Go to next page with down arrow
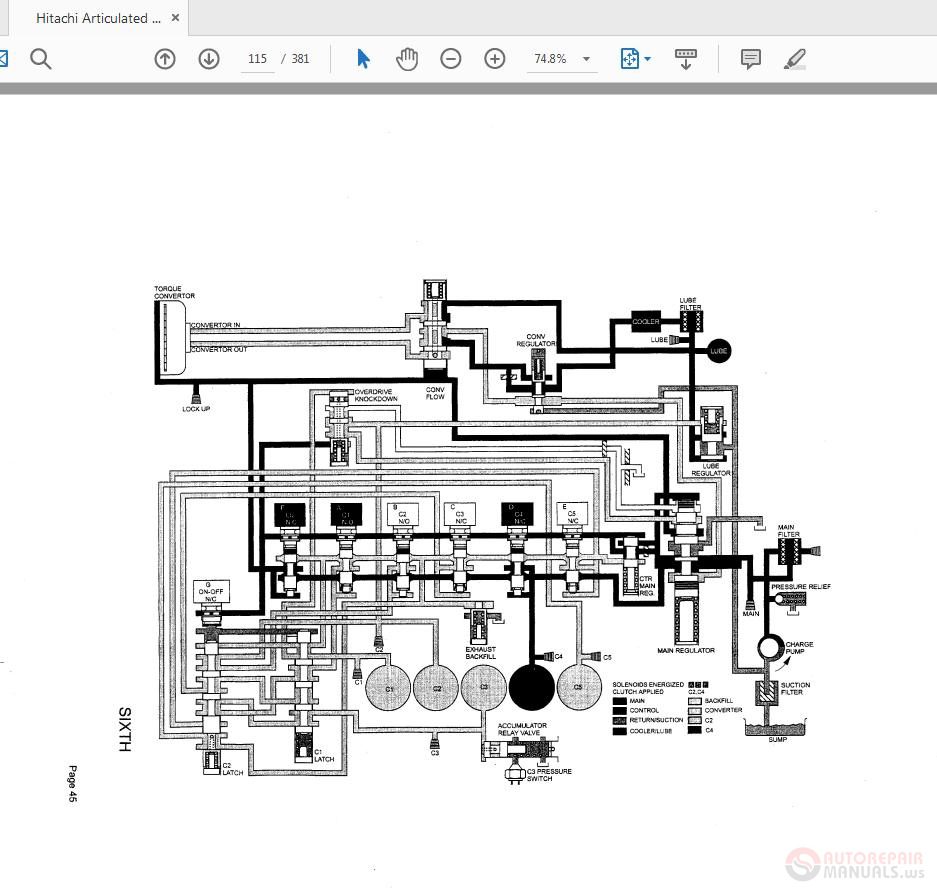937x895 pixels. point(209,59)
